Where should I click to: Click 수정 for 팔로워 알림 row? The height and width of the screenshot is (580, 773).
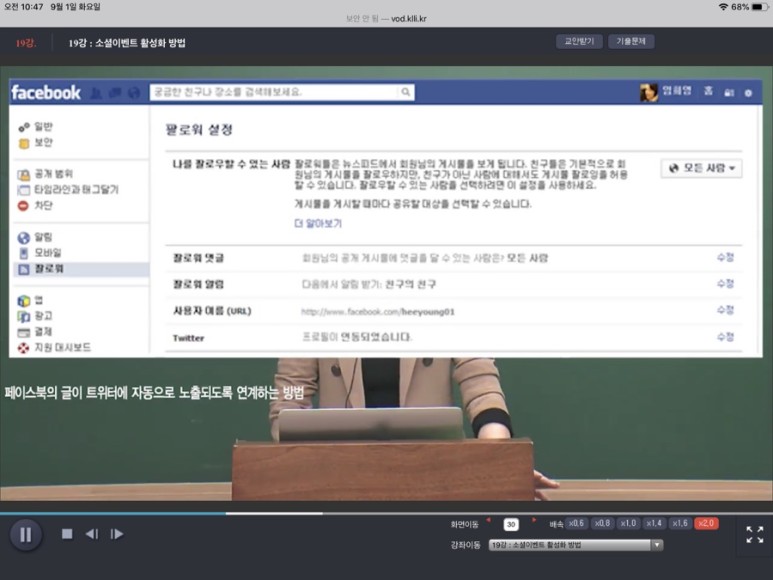725,283
